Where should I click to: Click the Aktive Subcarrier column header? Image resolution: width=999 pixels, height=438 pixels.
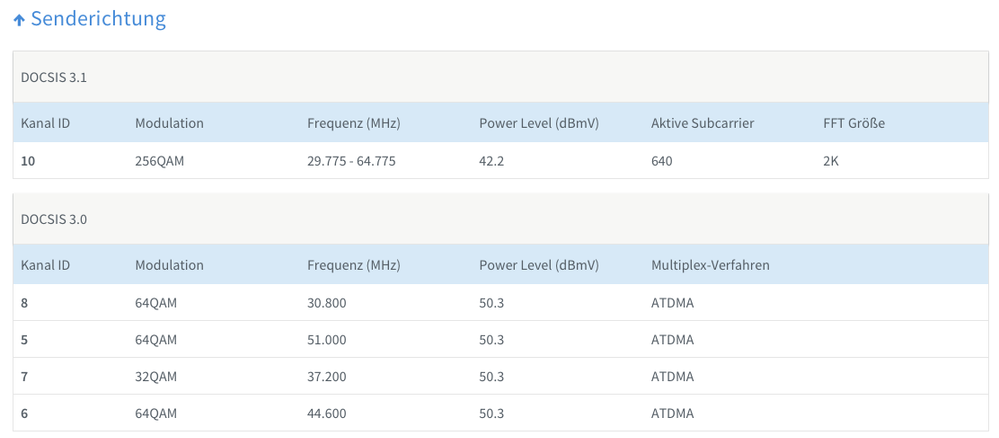click(x=702, y=123)
